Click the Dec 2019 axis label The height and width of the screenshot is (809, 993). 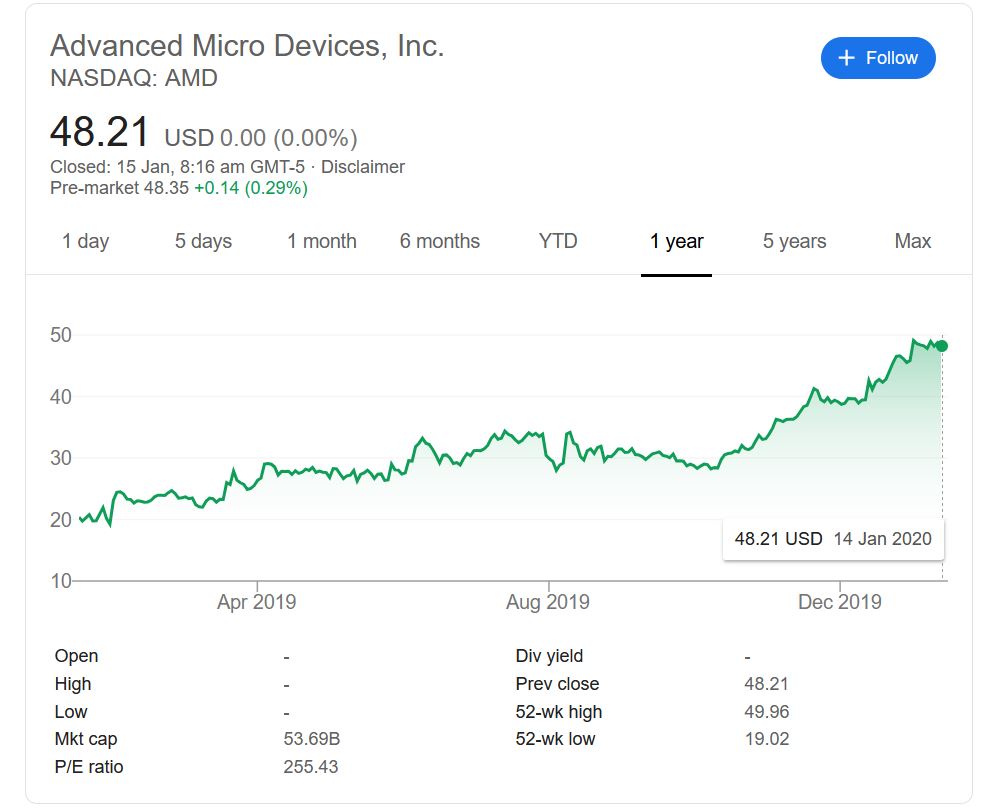click(839, 602)
